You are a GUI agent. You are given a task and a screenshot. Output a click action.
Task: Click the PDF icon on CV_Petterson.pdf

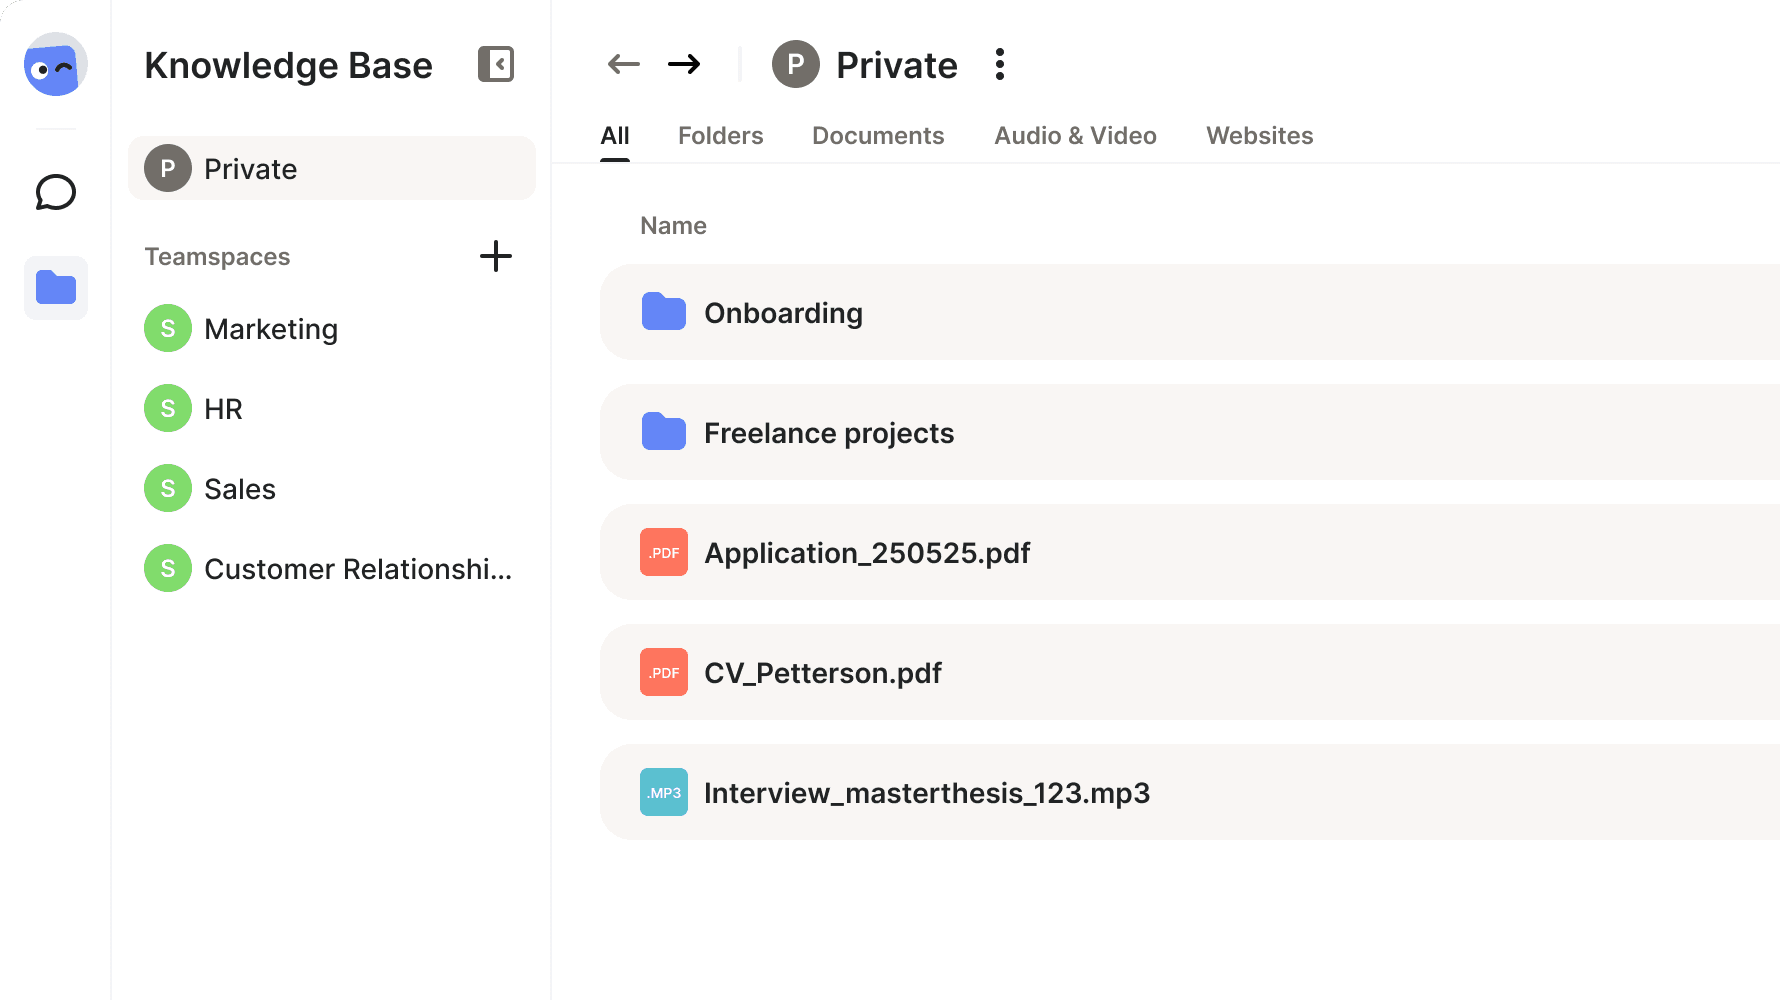pyautogui.click(x=663, y=672)
